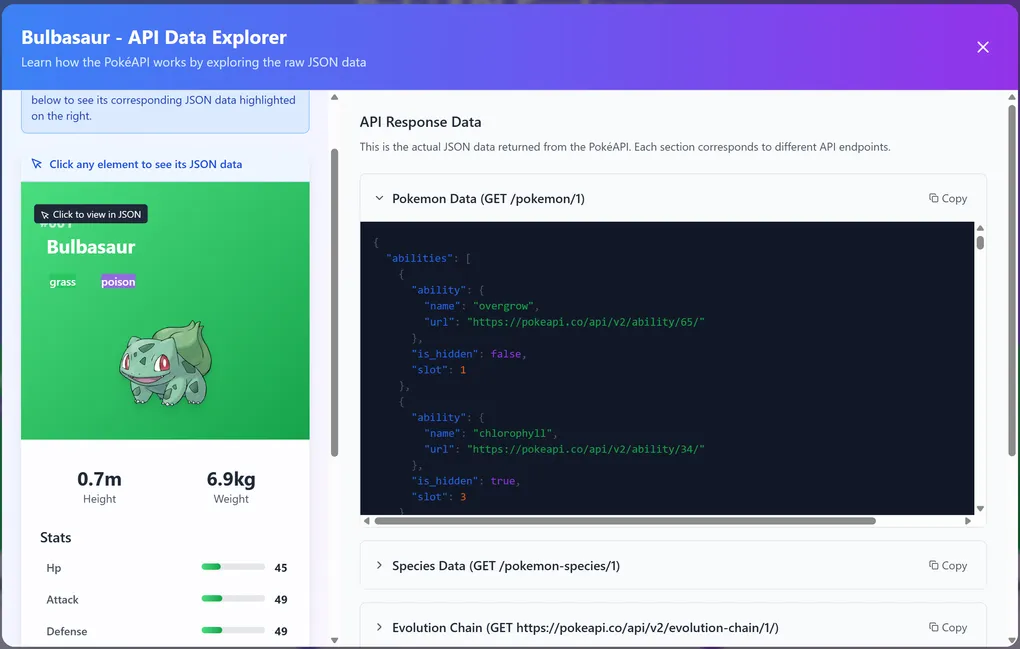Click the Bulbasaur name heading
The width and height of the screenshot is (1020, 649).
pyautogui.click(x=91, y=247)
